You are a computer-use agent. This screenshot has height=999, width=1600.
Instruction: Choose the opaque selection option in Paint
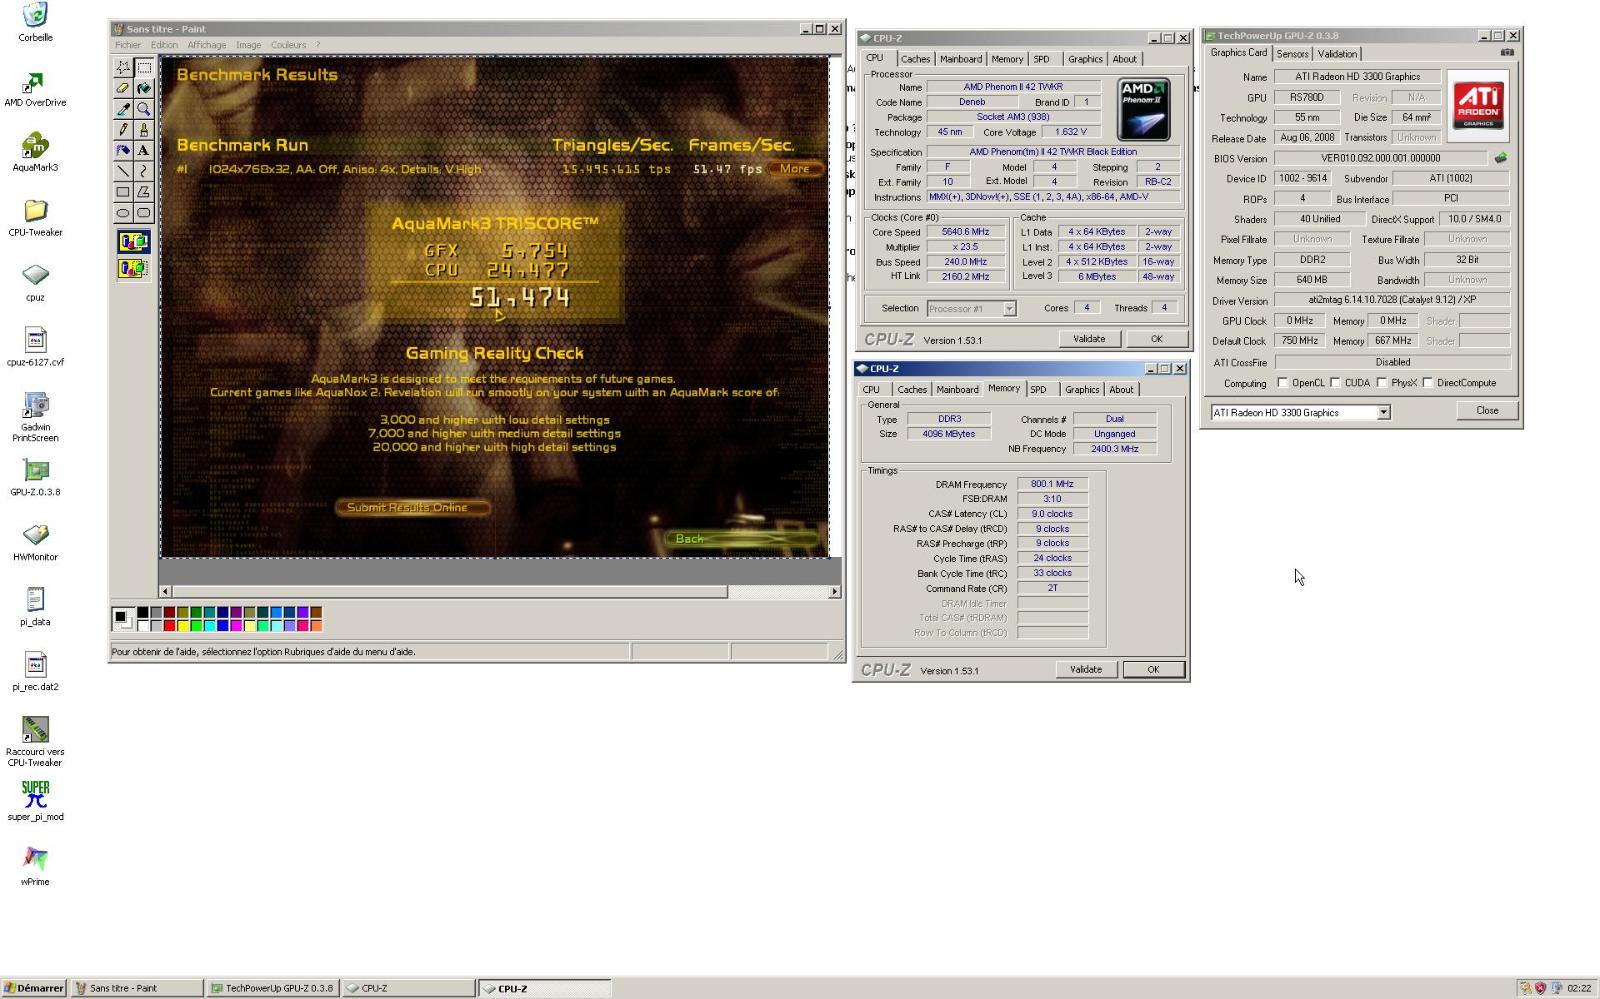[x=133, y=242]
